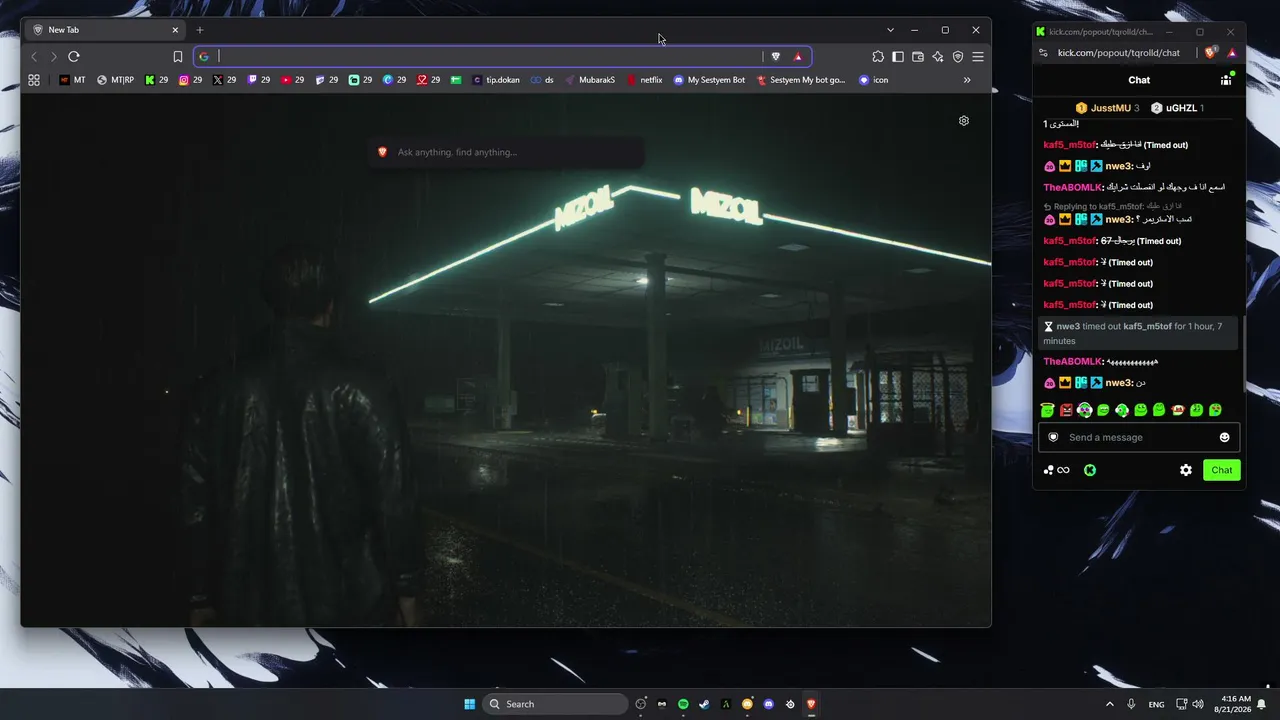Open the tip.dokan bookmark
Viewport: 1280px width, 720px height.
click(x=496, y=80)
